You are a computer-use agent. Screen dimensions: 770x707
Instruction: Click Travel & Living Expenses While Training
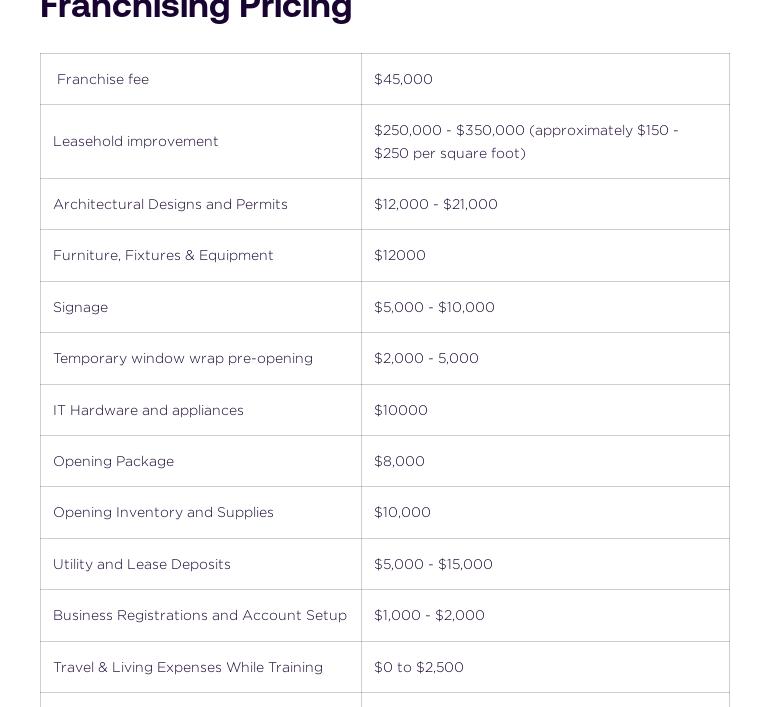[188, 667]
